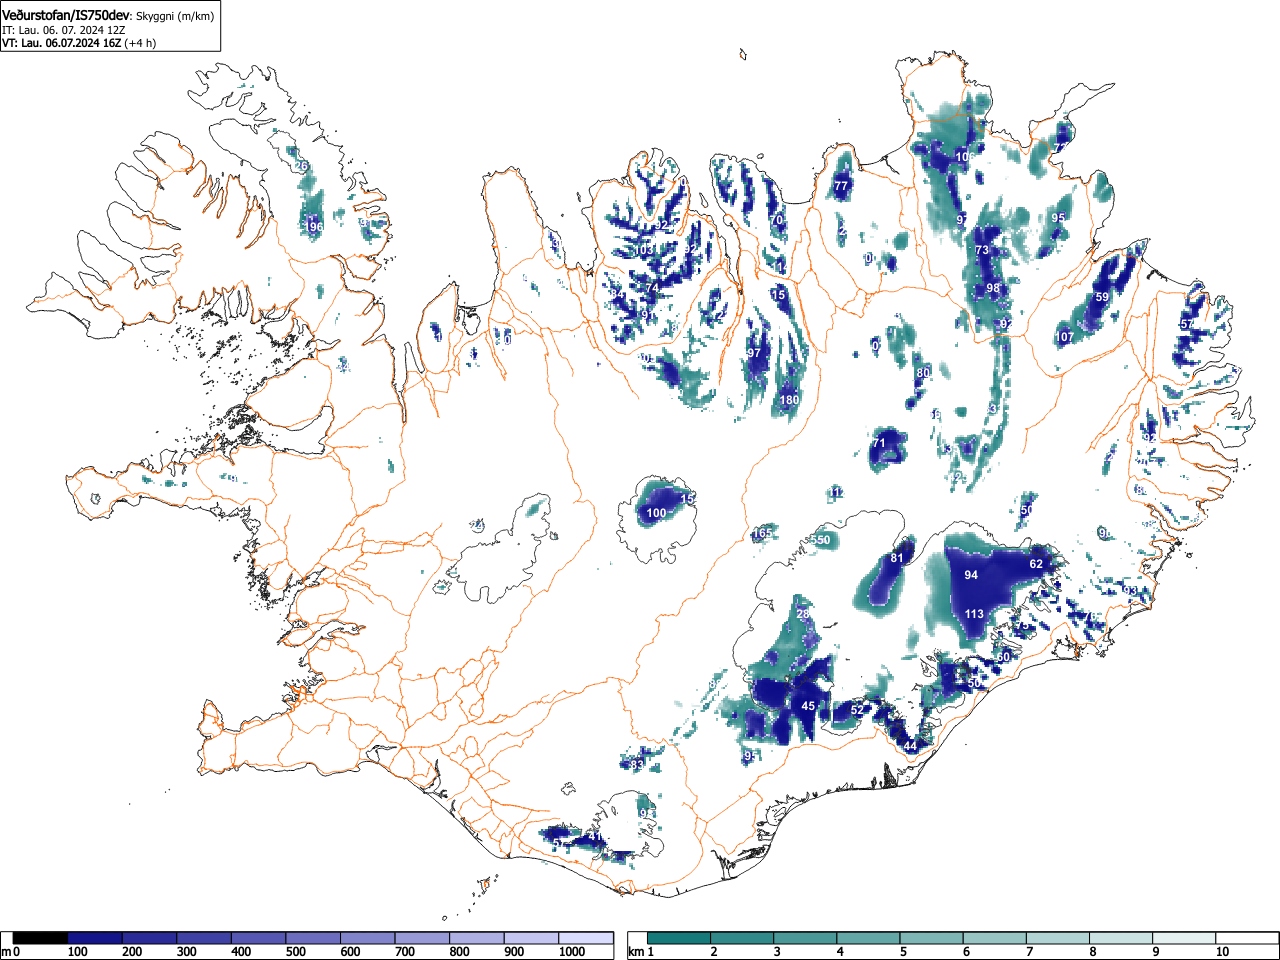The image size is (1280, 960).
Task: Pick the 400–500 m purple-blue legend swatch
Action: [259, 938]
